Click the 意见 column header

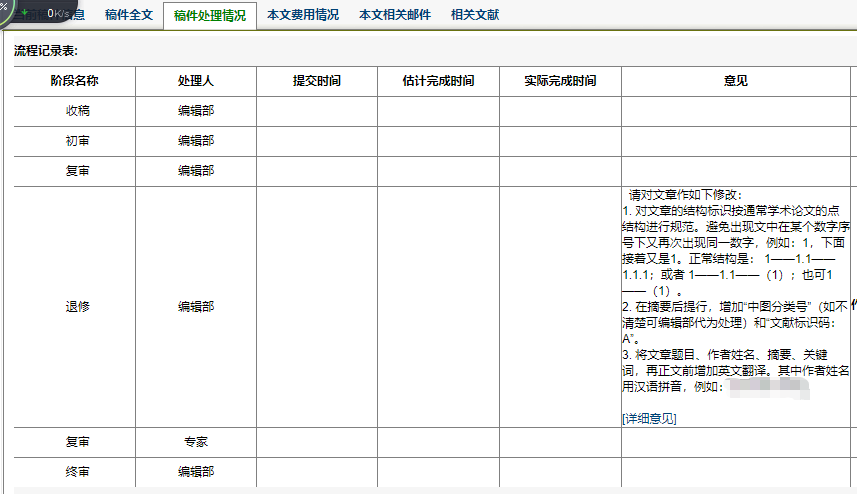[x=735, y=81]
